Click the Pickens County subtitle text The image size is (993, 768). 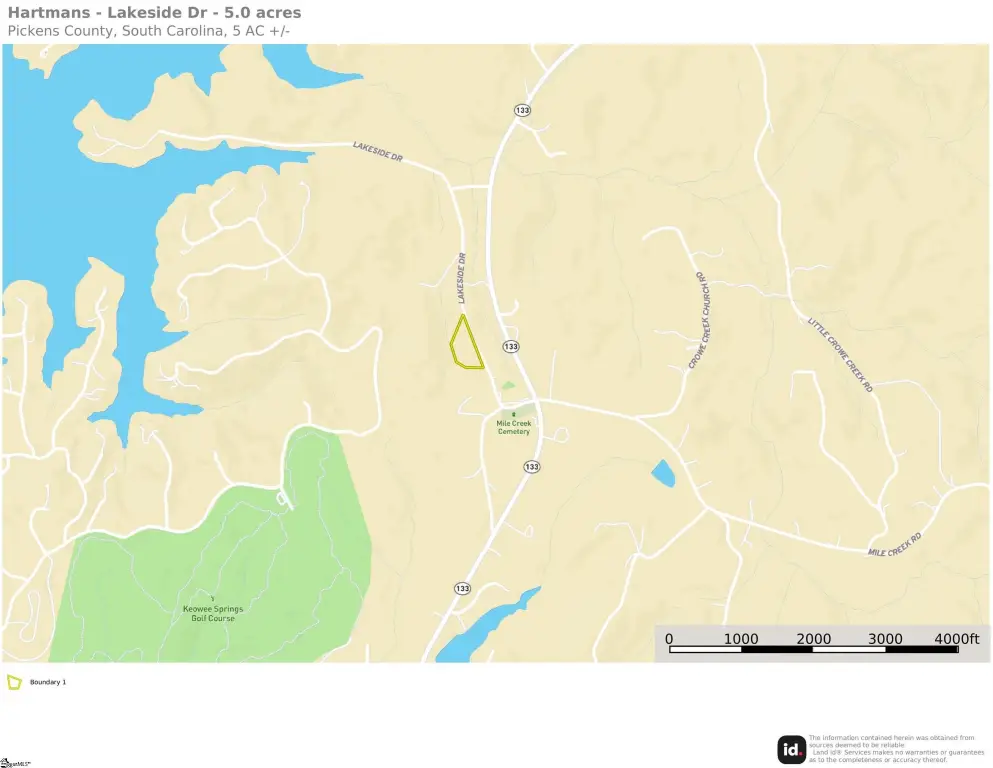click(x=149, y=31)
